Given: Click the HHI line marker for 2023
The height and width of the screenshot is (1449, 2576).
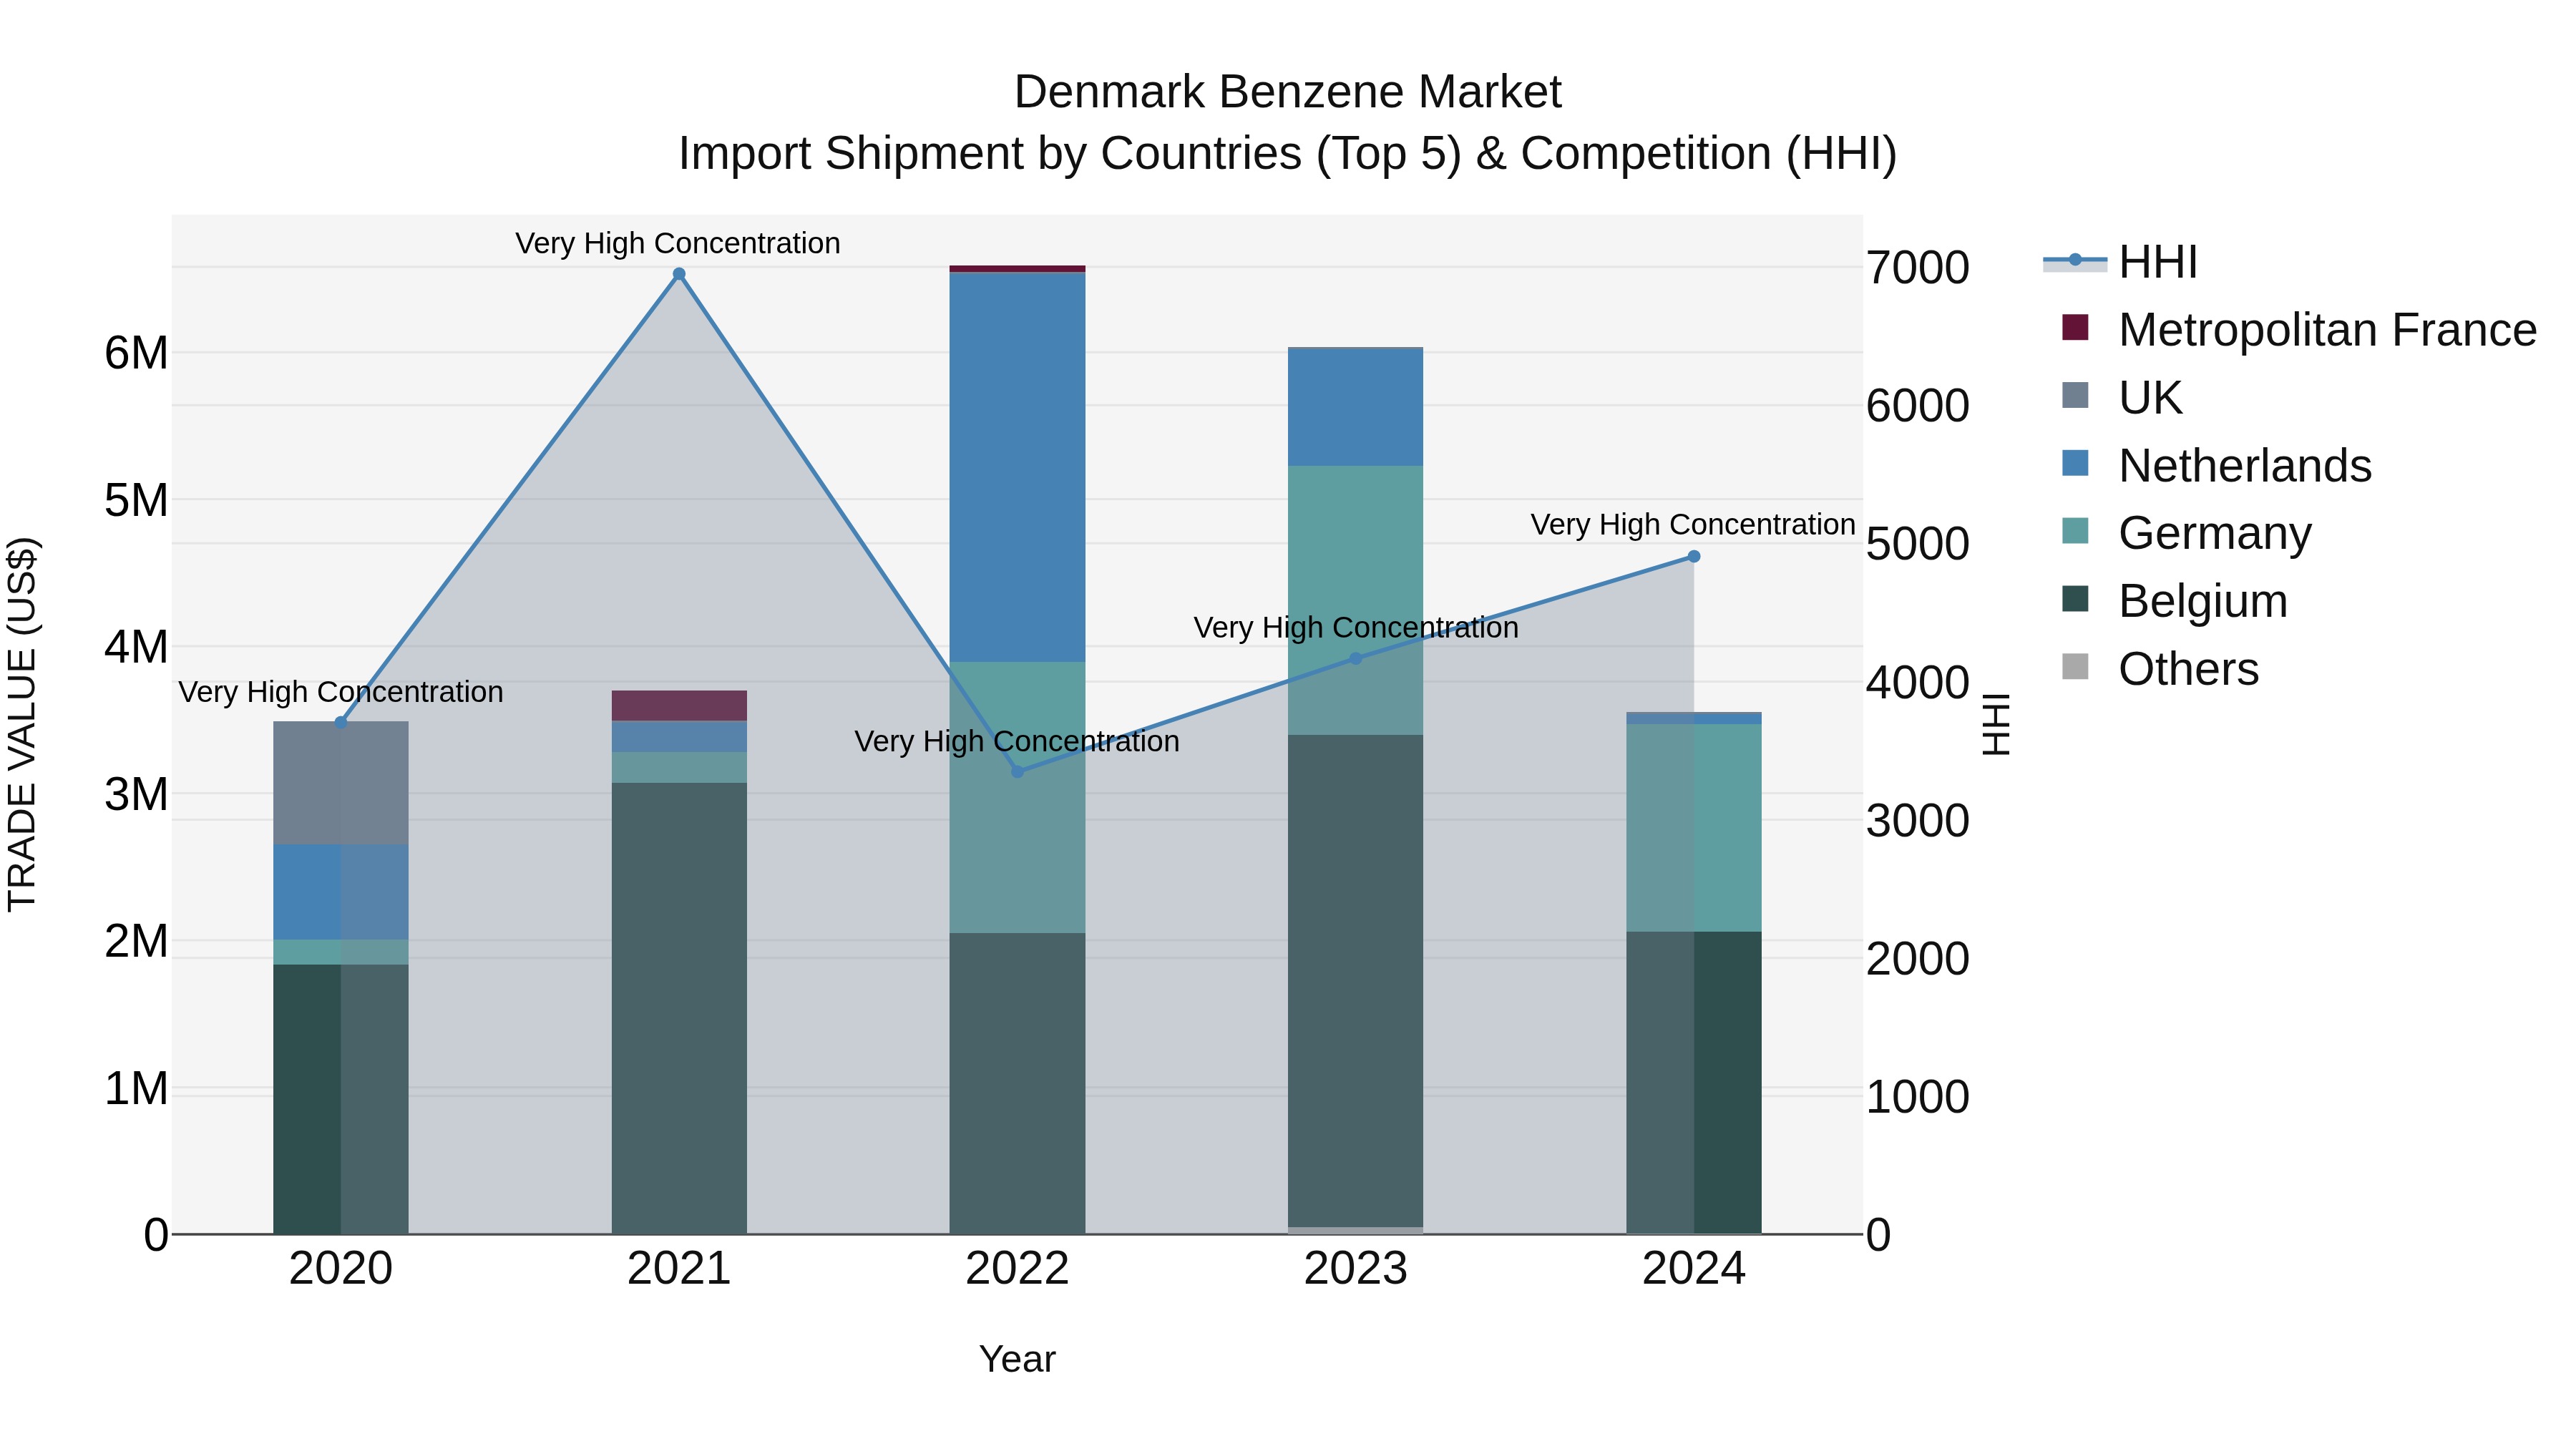Looking at the screenshot, I should coord(1355,658).
